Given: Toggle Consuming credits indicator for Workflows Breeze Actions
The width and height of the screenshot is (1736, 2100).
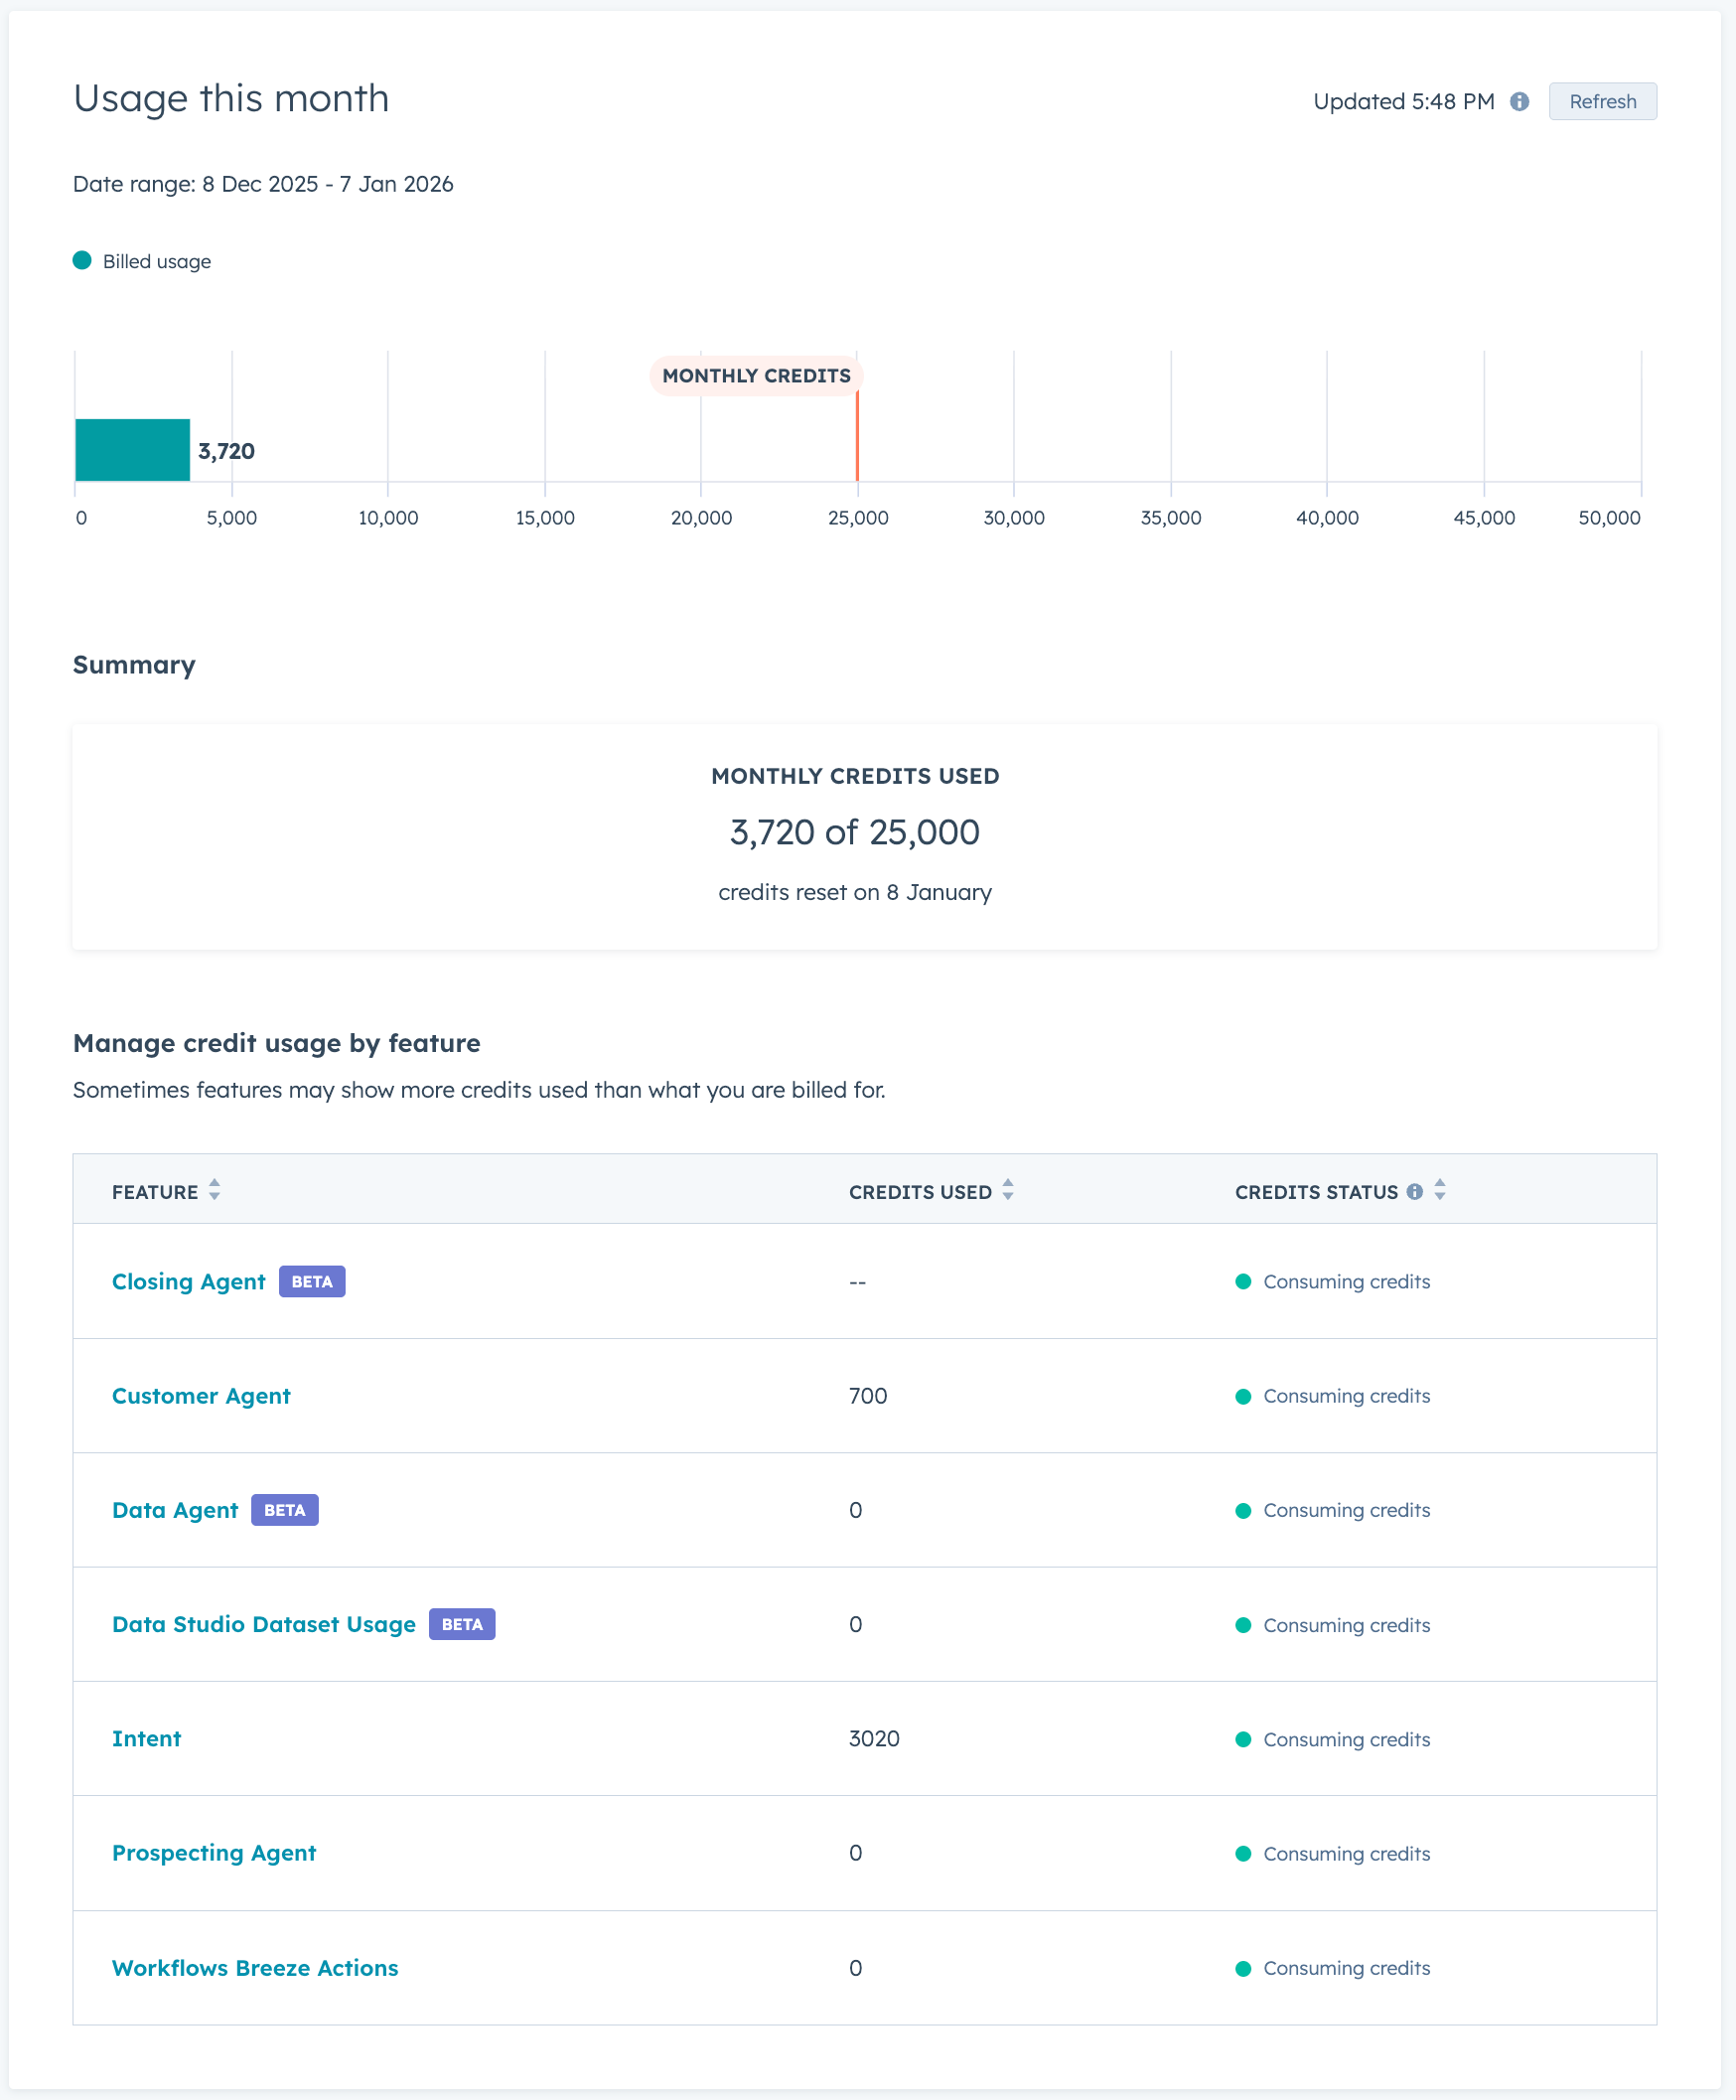Looking at the screenshot, I should click(x=1243, y=1968).
